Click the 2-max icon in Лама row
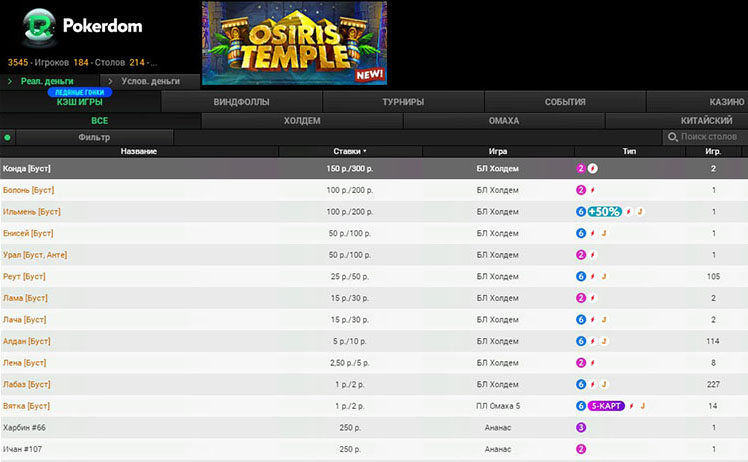 point(581,298)
